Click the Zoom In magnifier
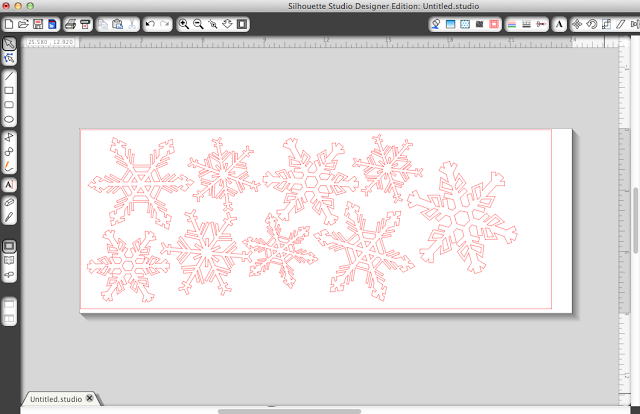The image size is (640, 414). pos(184,23)
